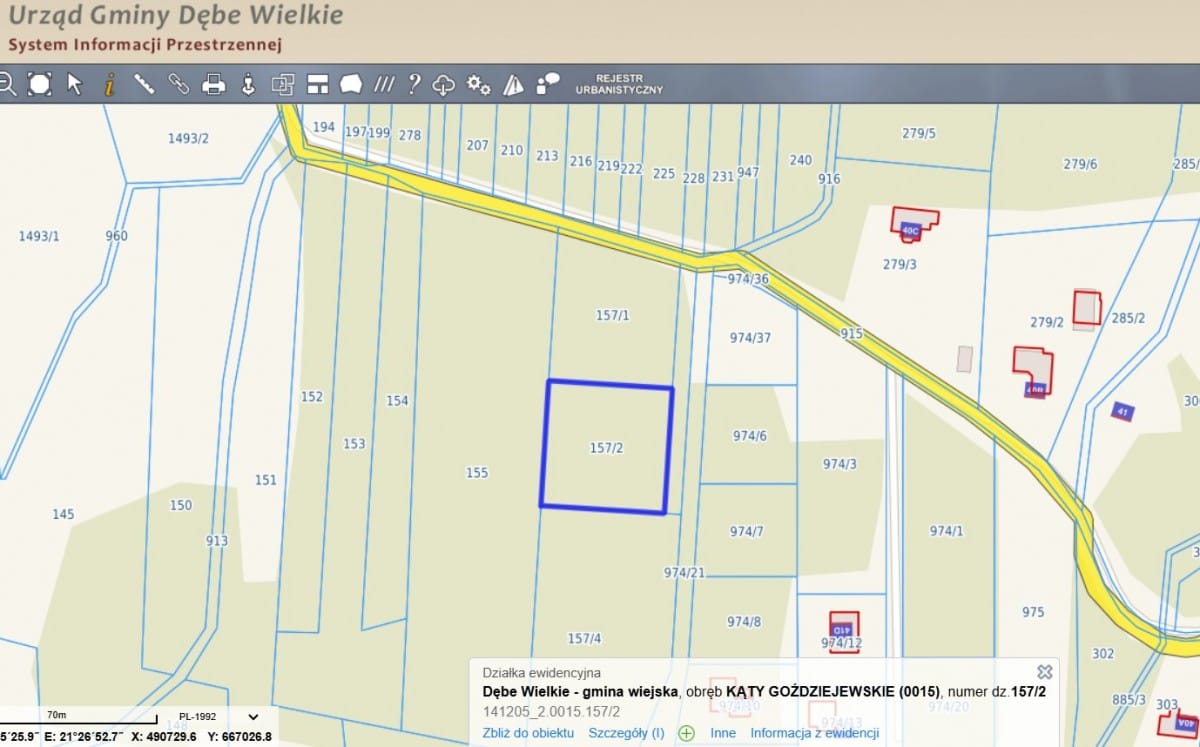Click the cloud download icon
Viewport: 1200px width, 747px height.
tap(444, 85)
